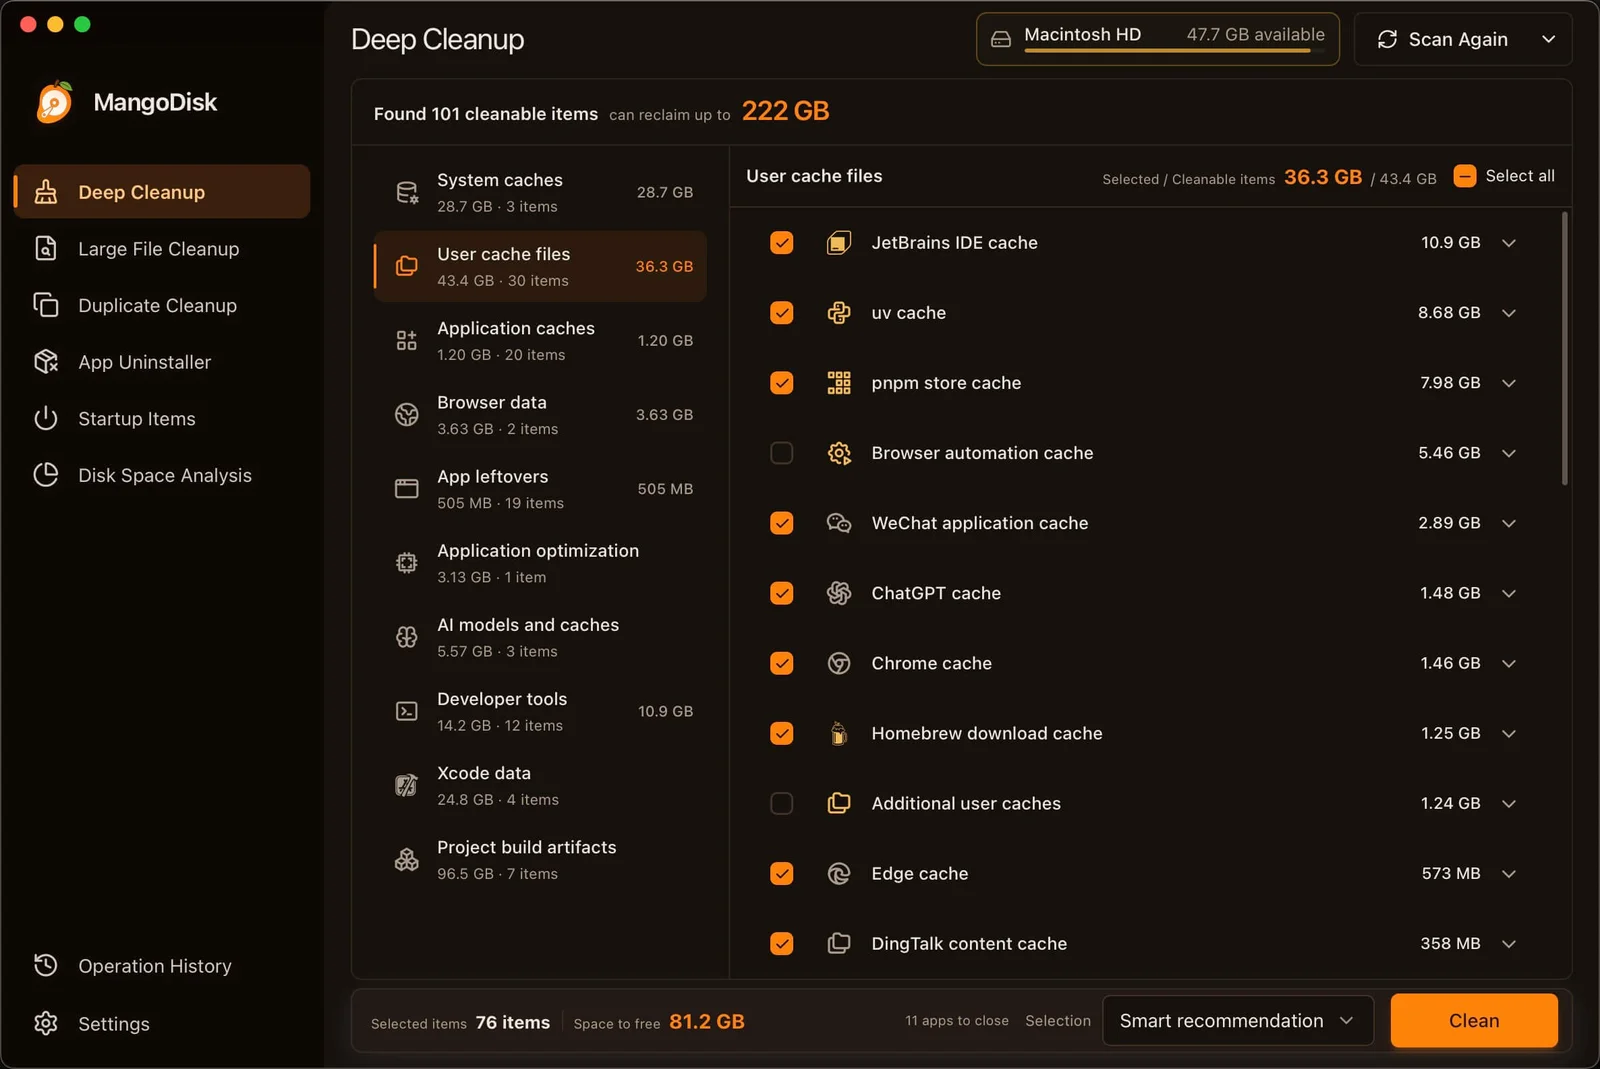
Task: Select the System caches category row
Action: [540, 192]
